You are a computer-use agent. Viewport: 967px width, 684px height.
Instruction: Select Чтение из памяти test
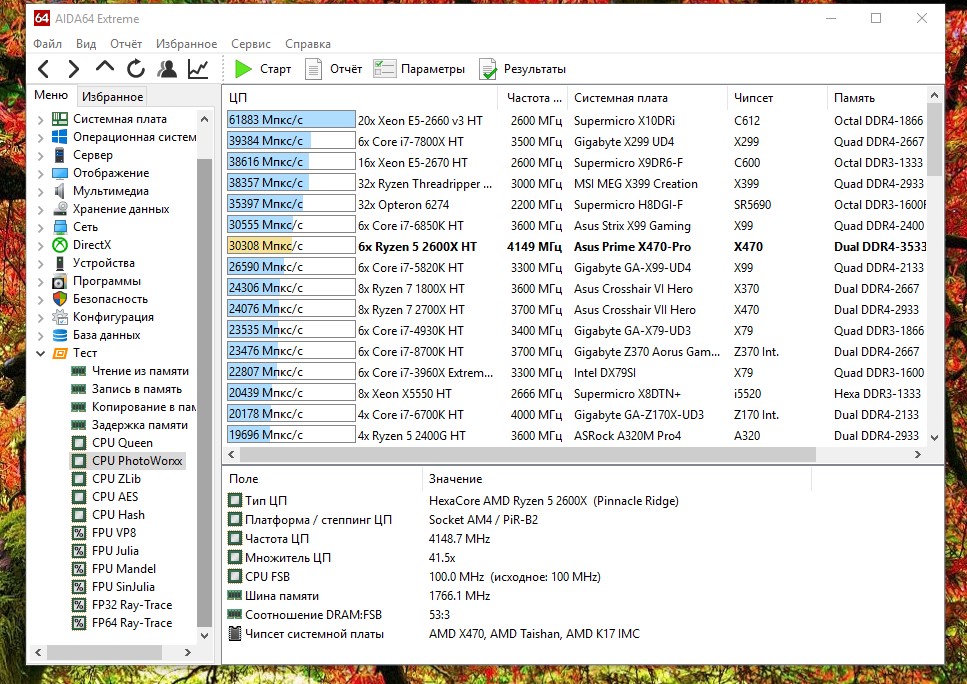140,371
